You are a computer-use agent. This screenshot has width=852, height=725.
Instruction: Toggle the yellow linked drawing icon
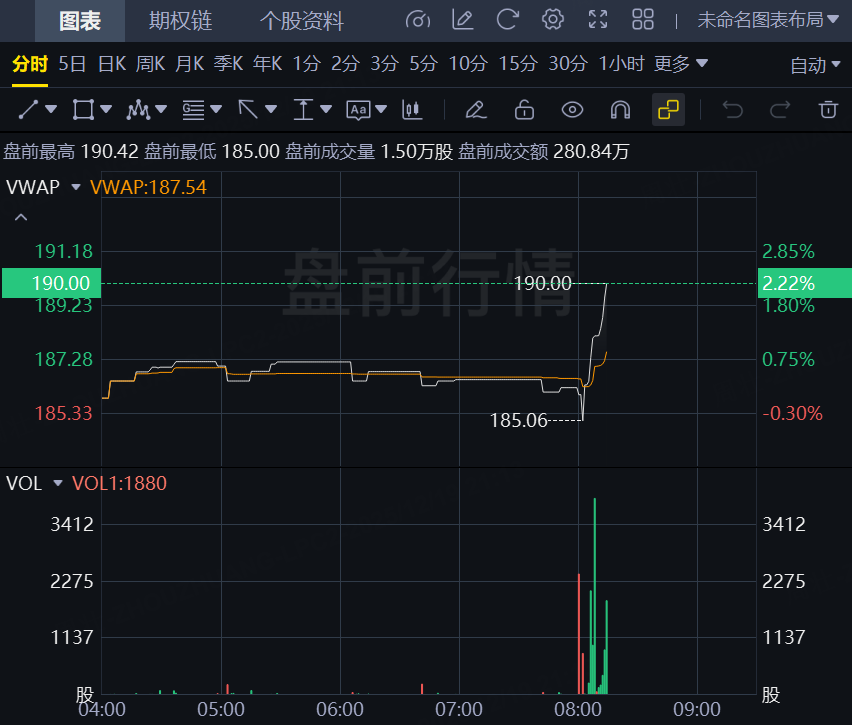(x=668, y=110)
